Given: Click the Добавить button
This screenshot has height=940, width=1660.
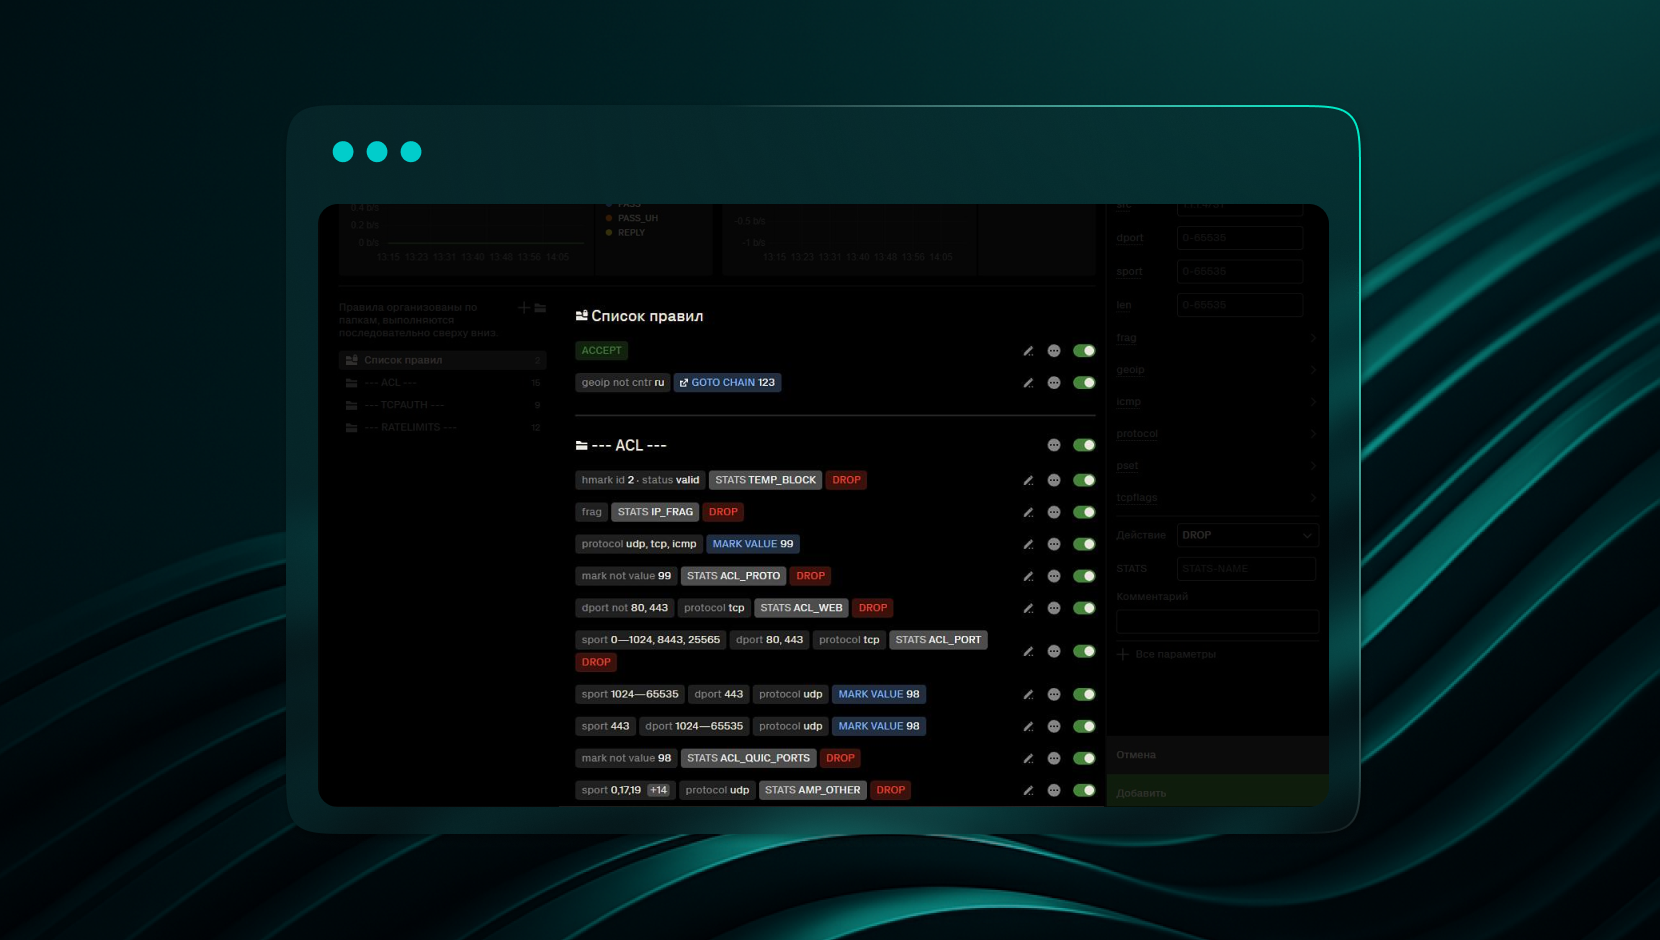Looking at the screenshot, I should click(1217, 791).
